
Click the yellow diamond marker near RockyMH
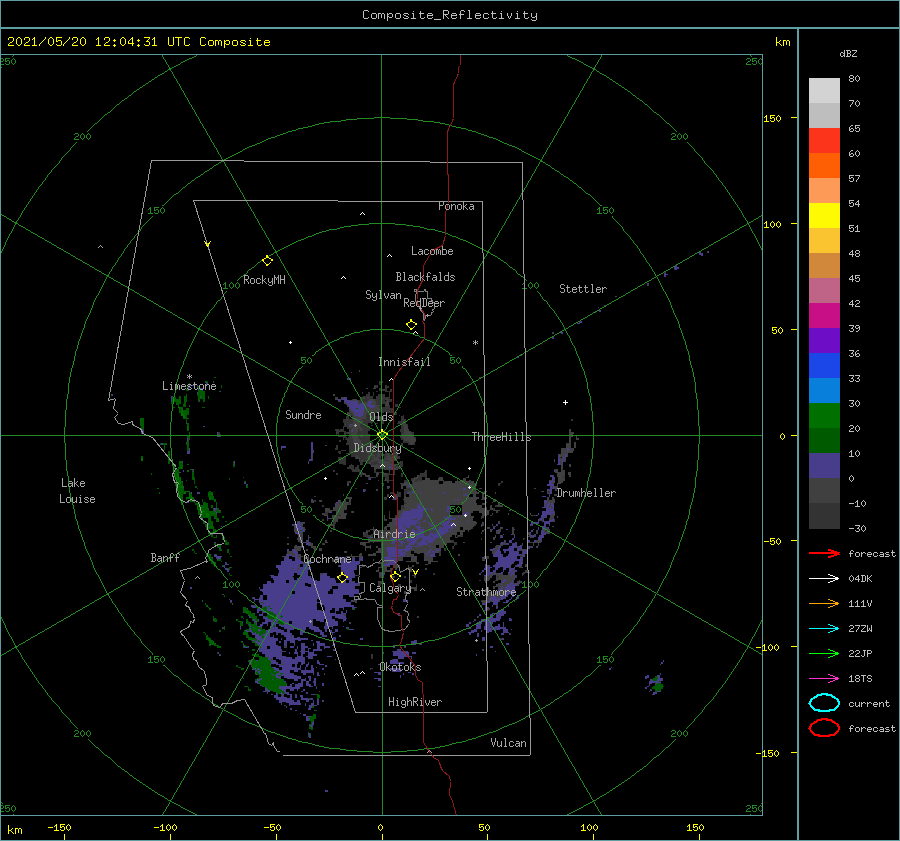267,261
